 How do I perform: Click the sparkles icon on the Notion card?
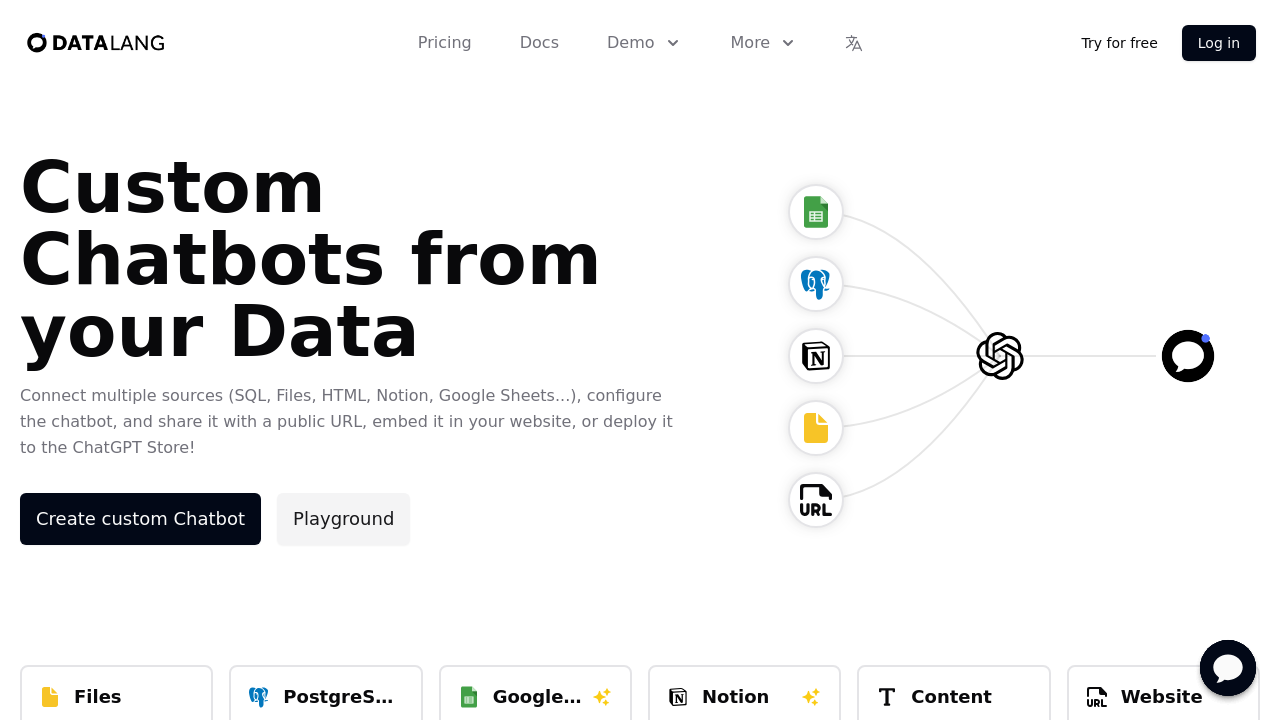811,697
